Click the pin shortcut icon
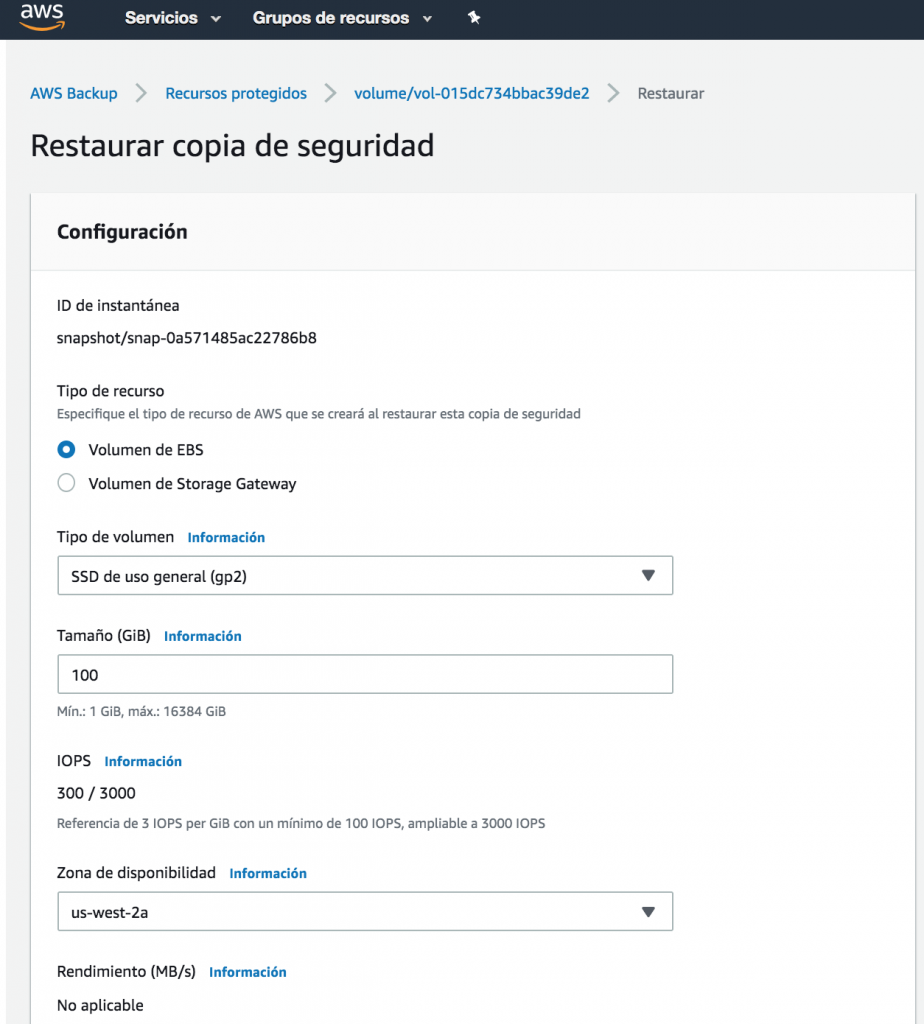The width and height of the screenshot is (924, 1024). click(474, 18)
